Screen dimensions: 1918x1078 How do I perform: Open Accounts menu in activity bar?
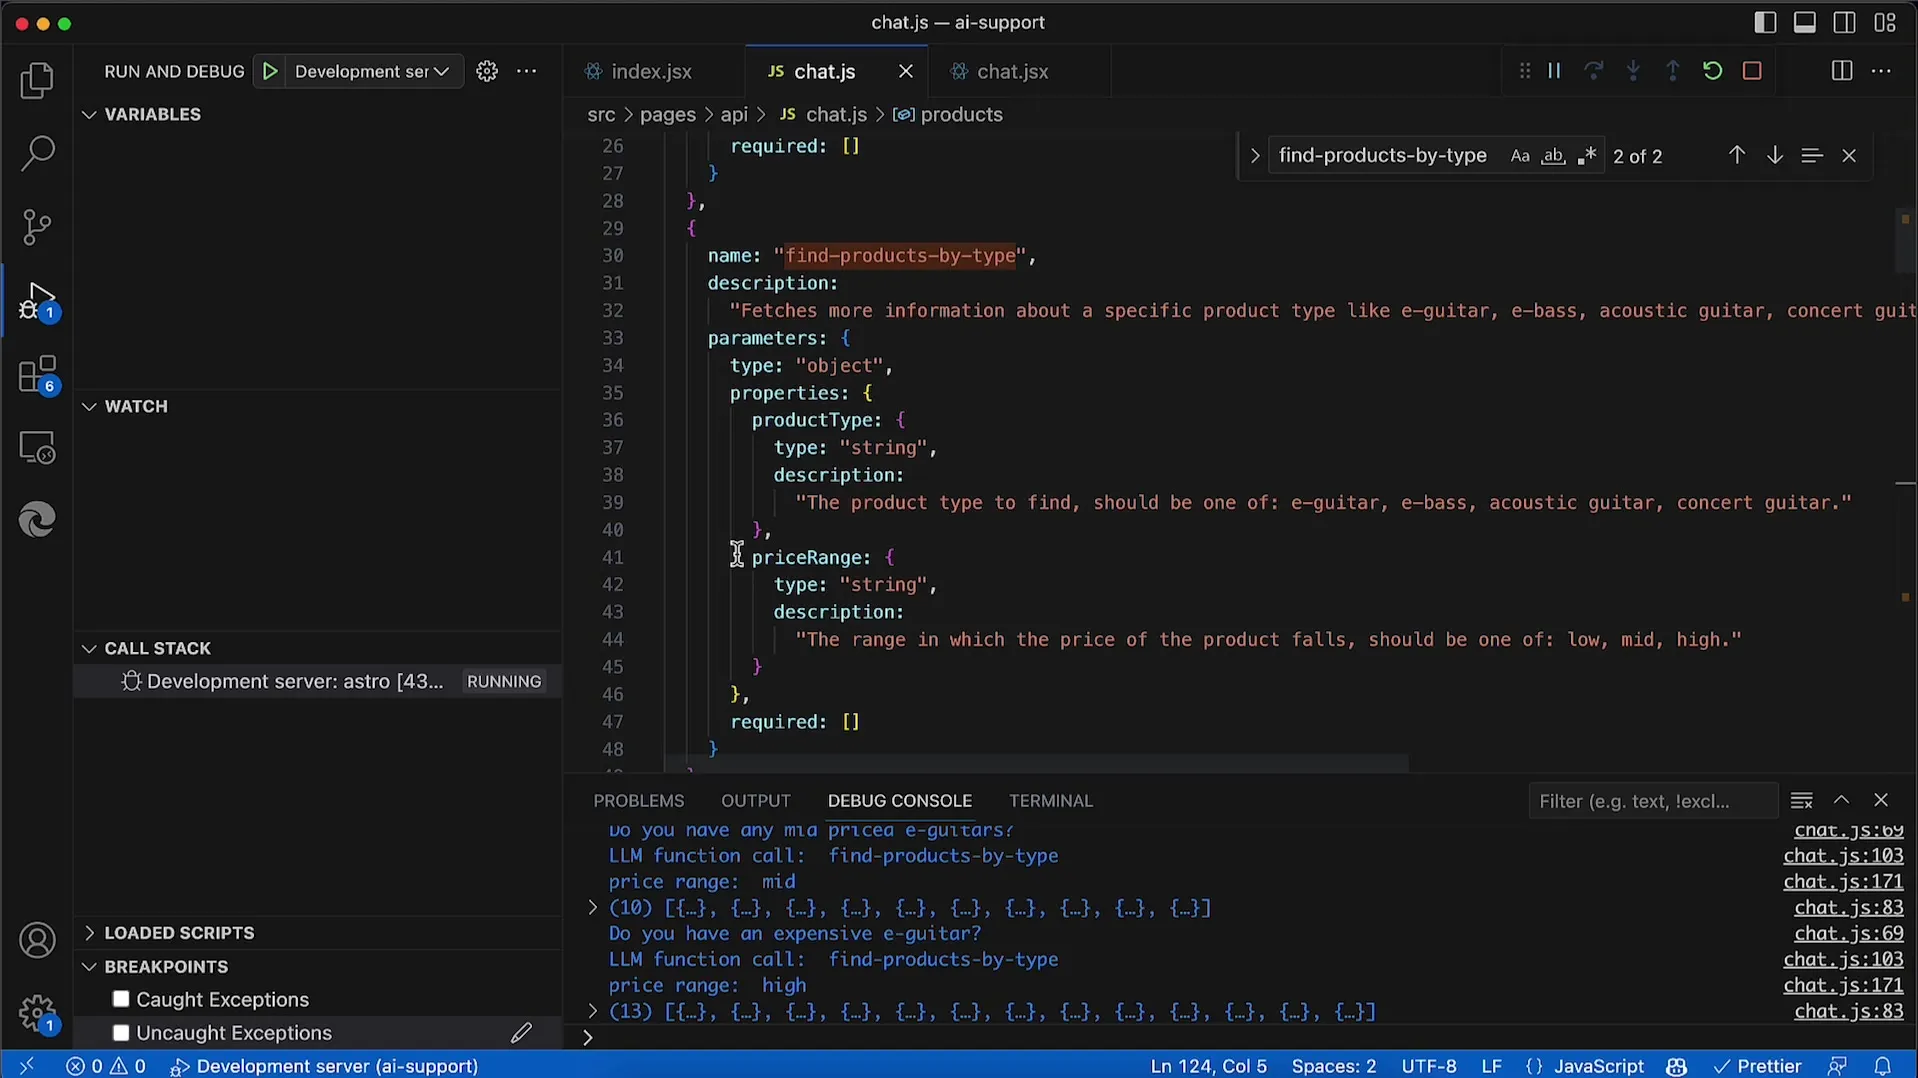pos(37,940)
